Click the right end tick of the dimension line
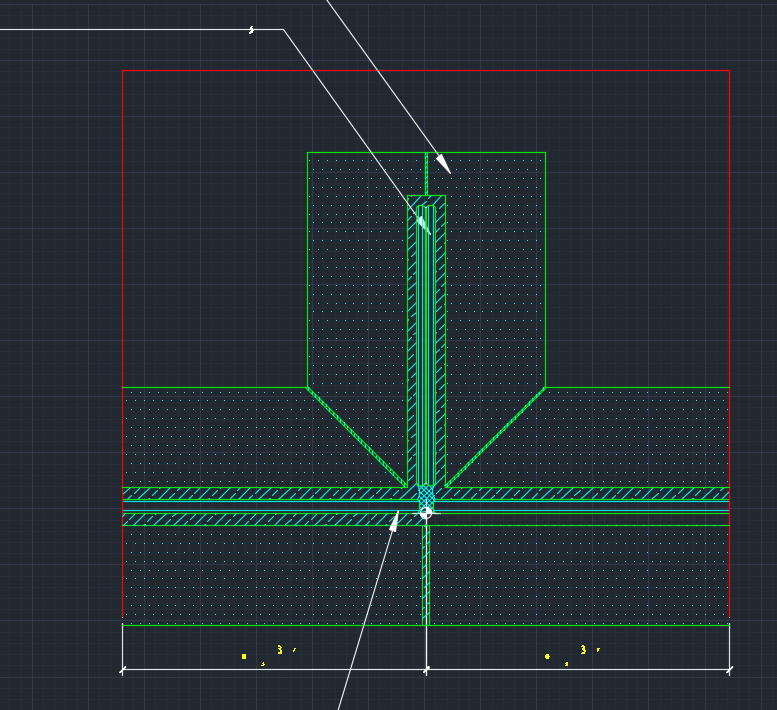Viewport: 777px width, 710px height. (x=729, y=670)
